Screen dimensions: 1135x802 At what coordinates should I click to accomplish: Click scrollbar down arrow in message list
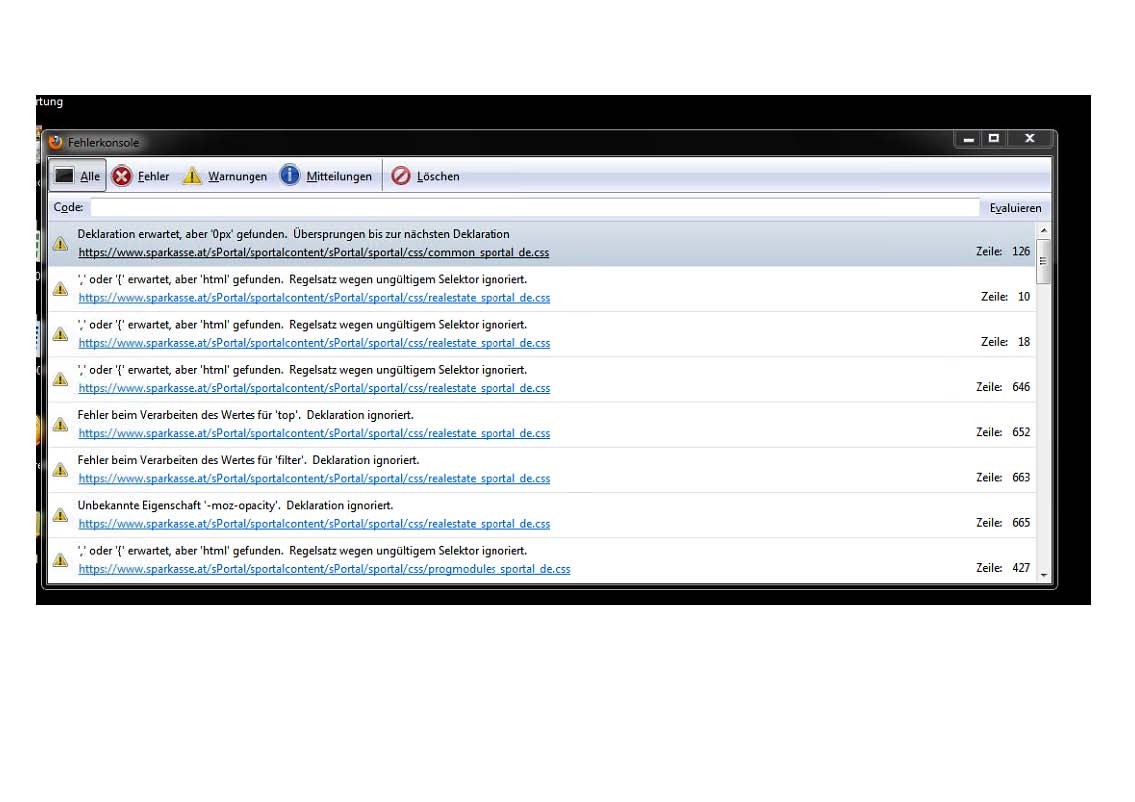[x=1044, y=575]
